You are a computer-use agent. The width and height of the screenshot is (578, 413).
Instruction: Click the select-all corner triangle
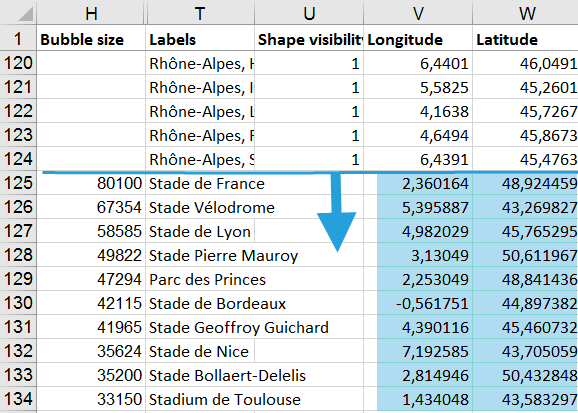[25, 14]
